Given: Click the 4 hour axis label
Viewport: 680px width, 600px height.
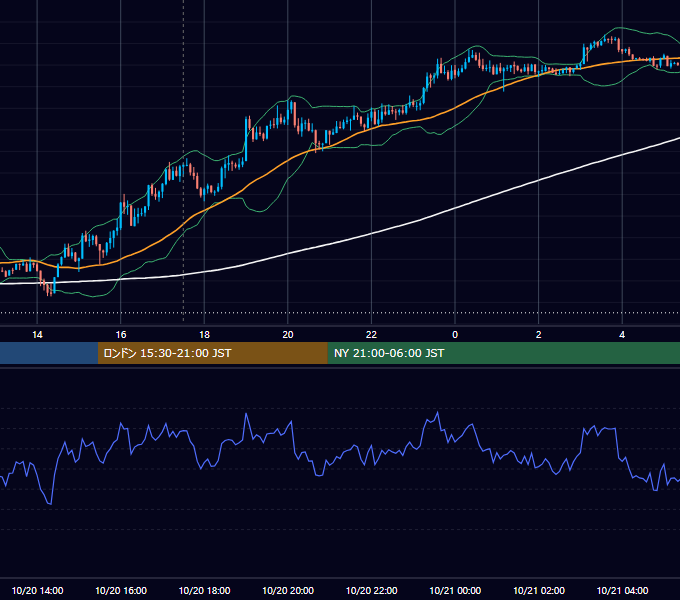Looking at the screenshot, I should (x=622, y=335).
